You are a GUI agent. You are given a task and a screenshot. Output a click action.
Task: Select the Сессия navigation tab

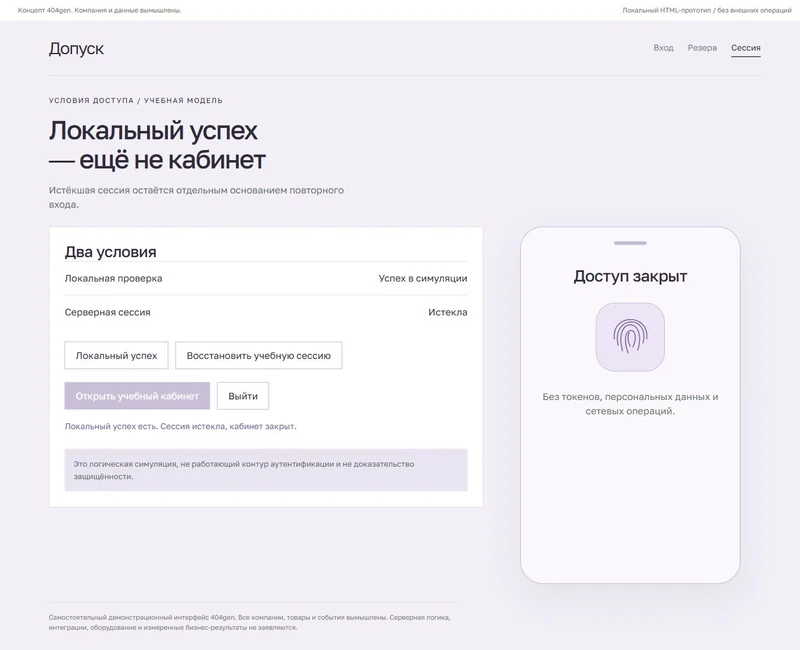[745, 48]
